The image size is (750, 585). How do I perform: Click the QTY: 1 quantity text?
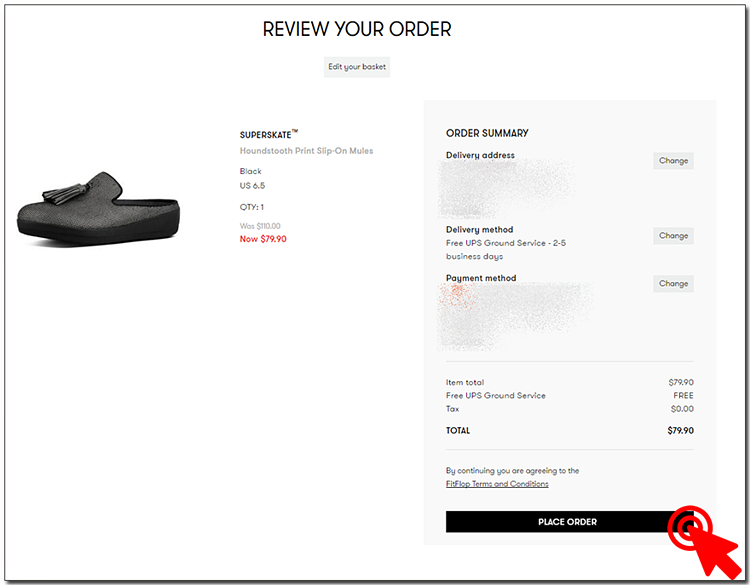pyautogui.click(x=252, y=207)
